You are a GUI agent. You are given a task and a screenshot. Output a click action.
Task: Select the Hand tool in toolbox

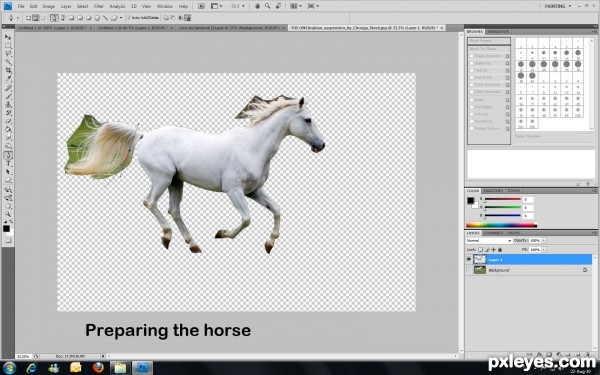(x=8, y=206)
